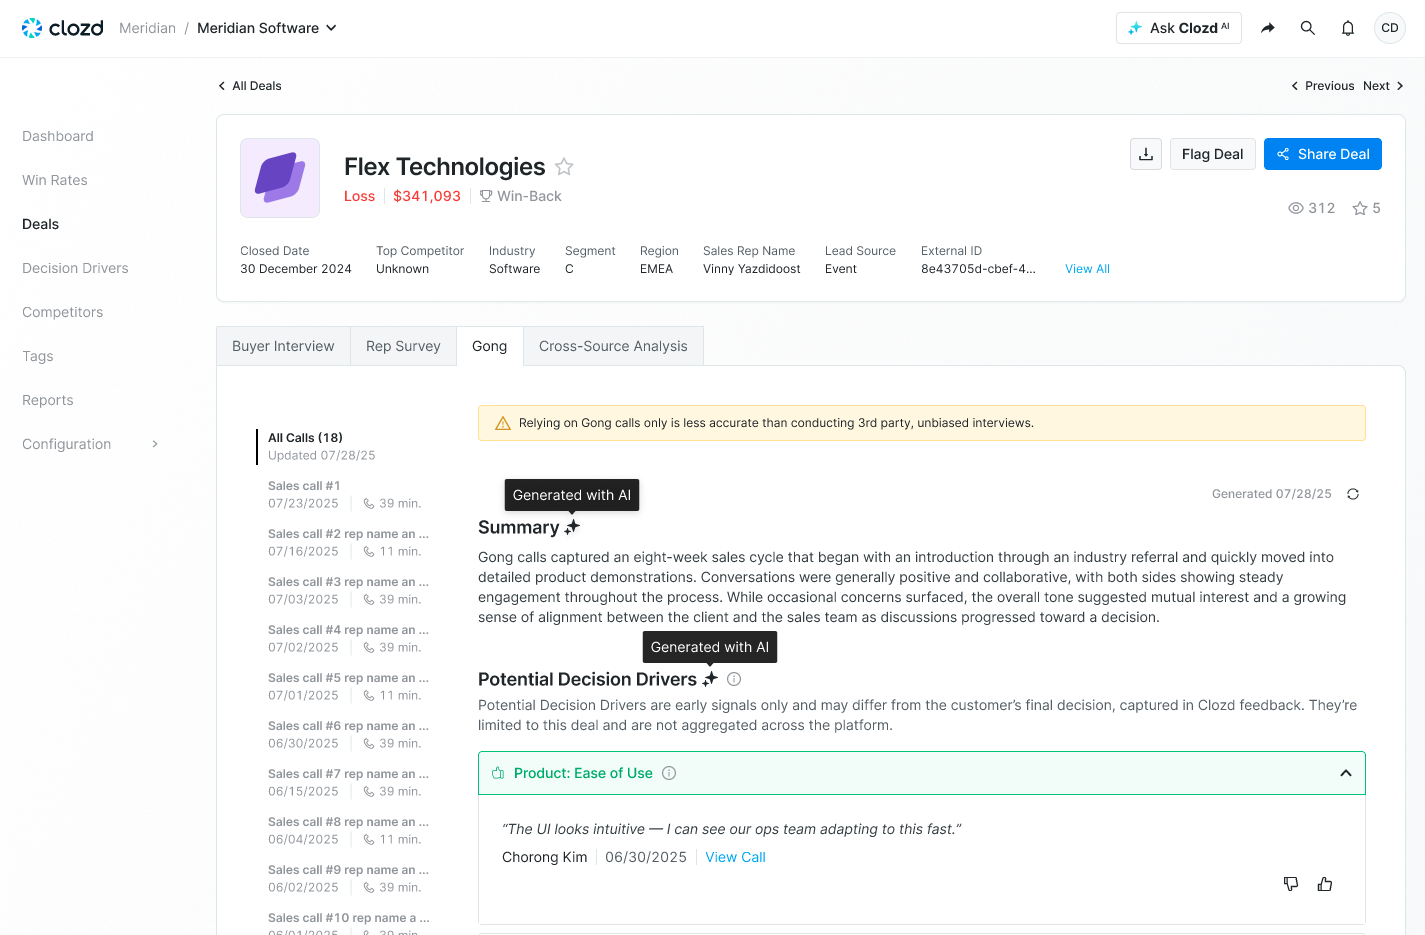Collapse the Product: Ease of Use section
This screenshot has height=935, width=1425.
pos(1346,773)
